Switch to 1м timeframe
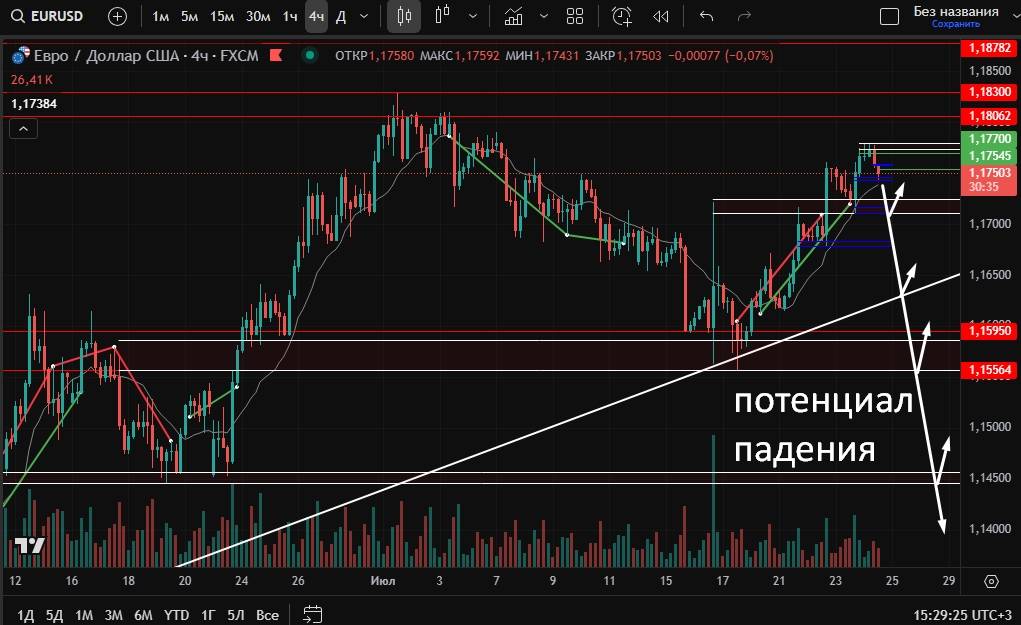 (x=160, y=16)
